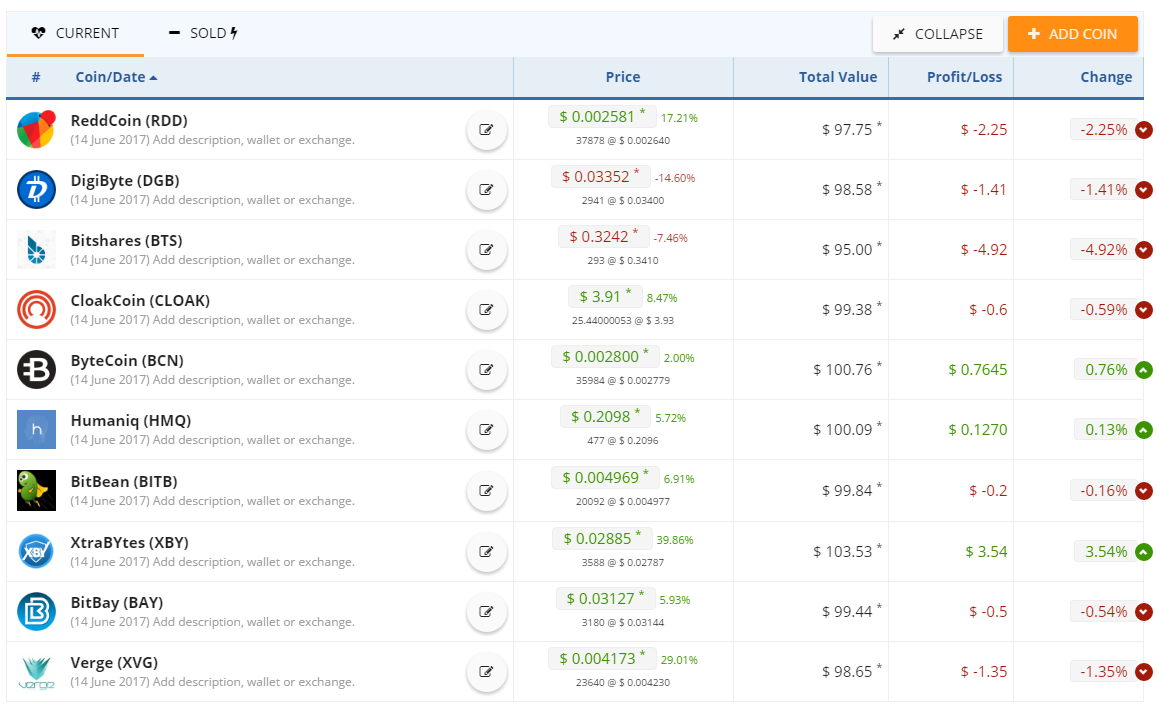Image resolution: width=1157 pixels, height=708 pixels.
Task: Click the -14.60% DigiByte price change
Action: click(674, 178)
